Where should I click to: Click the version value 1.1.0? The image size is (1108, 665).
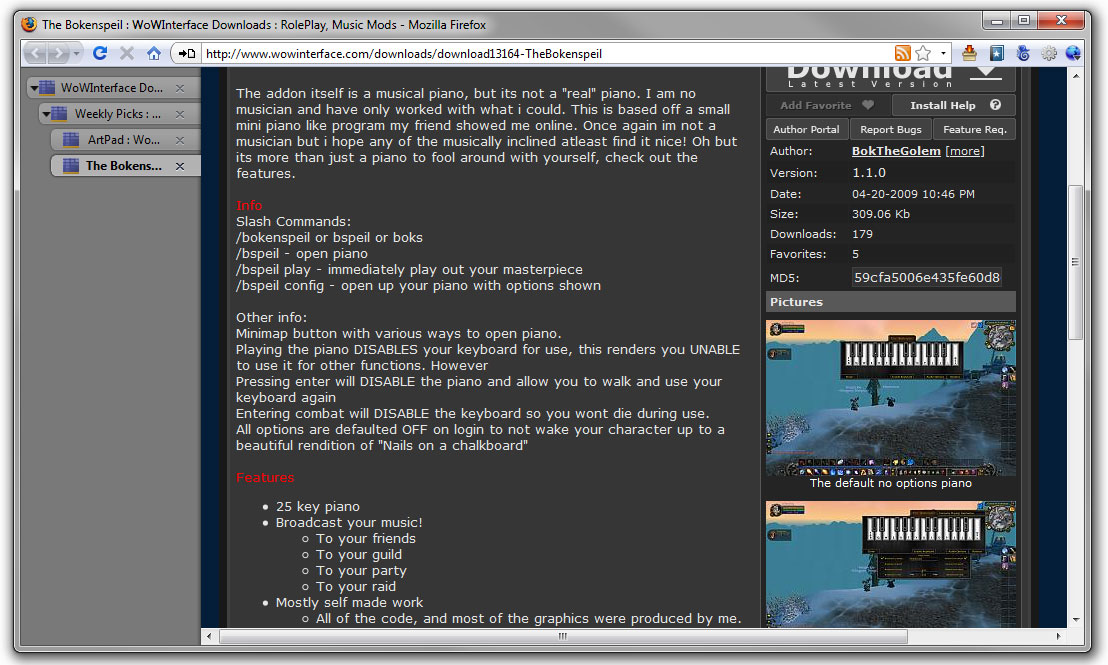pos(868,173)
